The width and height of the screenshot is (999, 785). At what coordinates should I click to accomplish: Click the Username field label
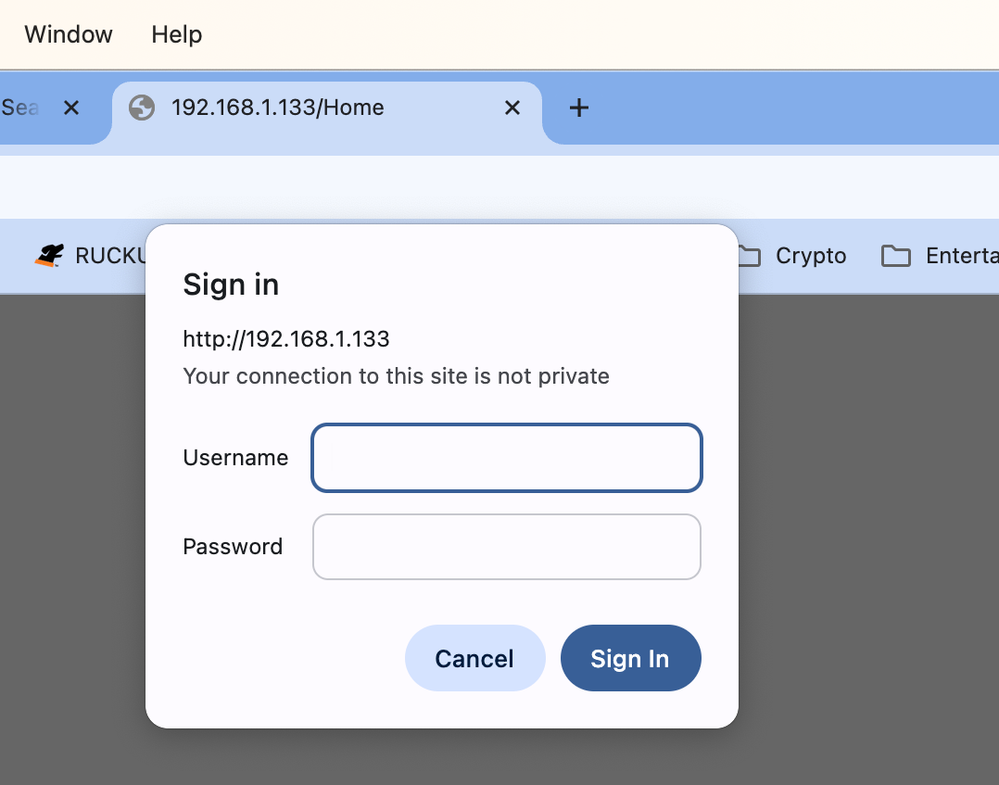(x=235, y=458)
